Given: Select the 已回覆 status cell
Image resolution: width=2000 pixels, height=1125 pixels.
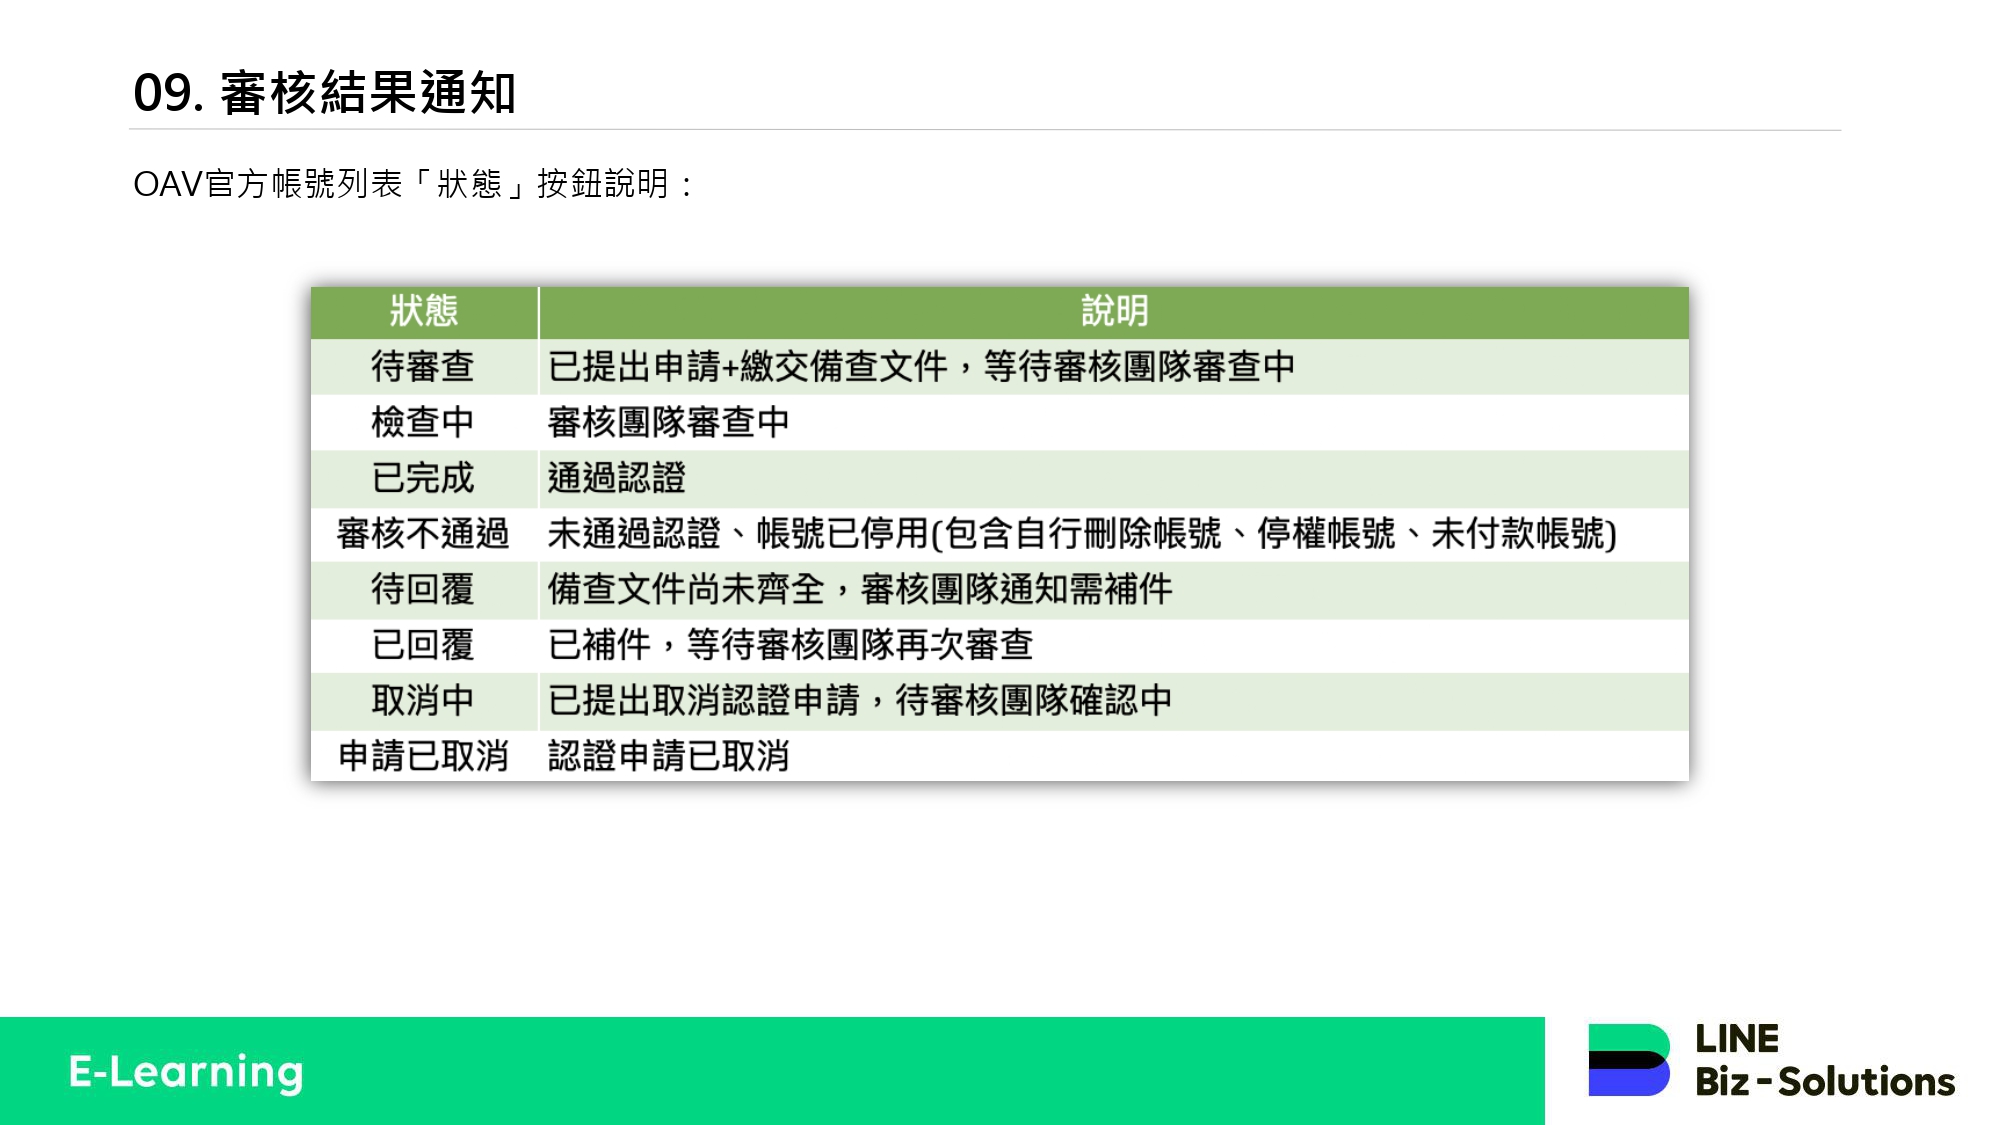Looking at the screenshot, I should click(423, 645).
